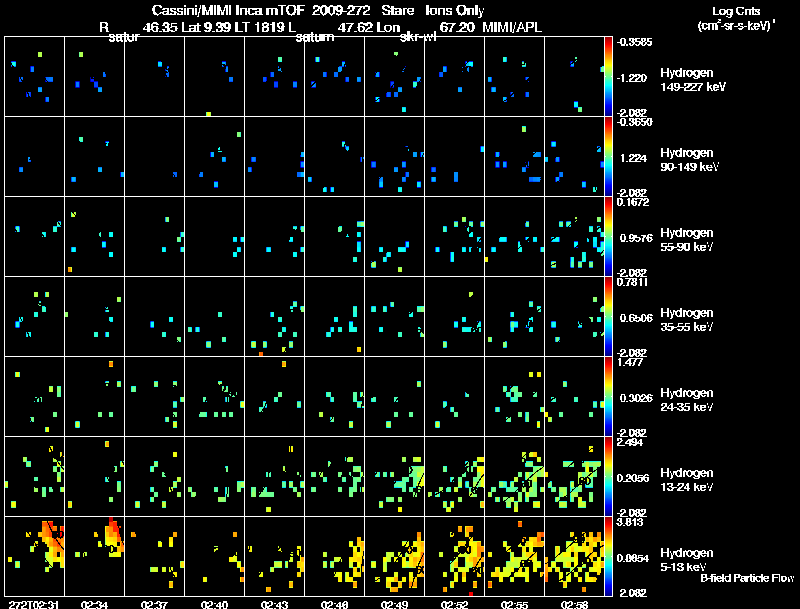This screenshot has width=800, height=609.
Task: Click the 02:55 time axis label
Action: [x=514, y=605]
